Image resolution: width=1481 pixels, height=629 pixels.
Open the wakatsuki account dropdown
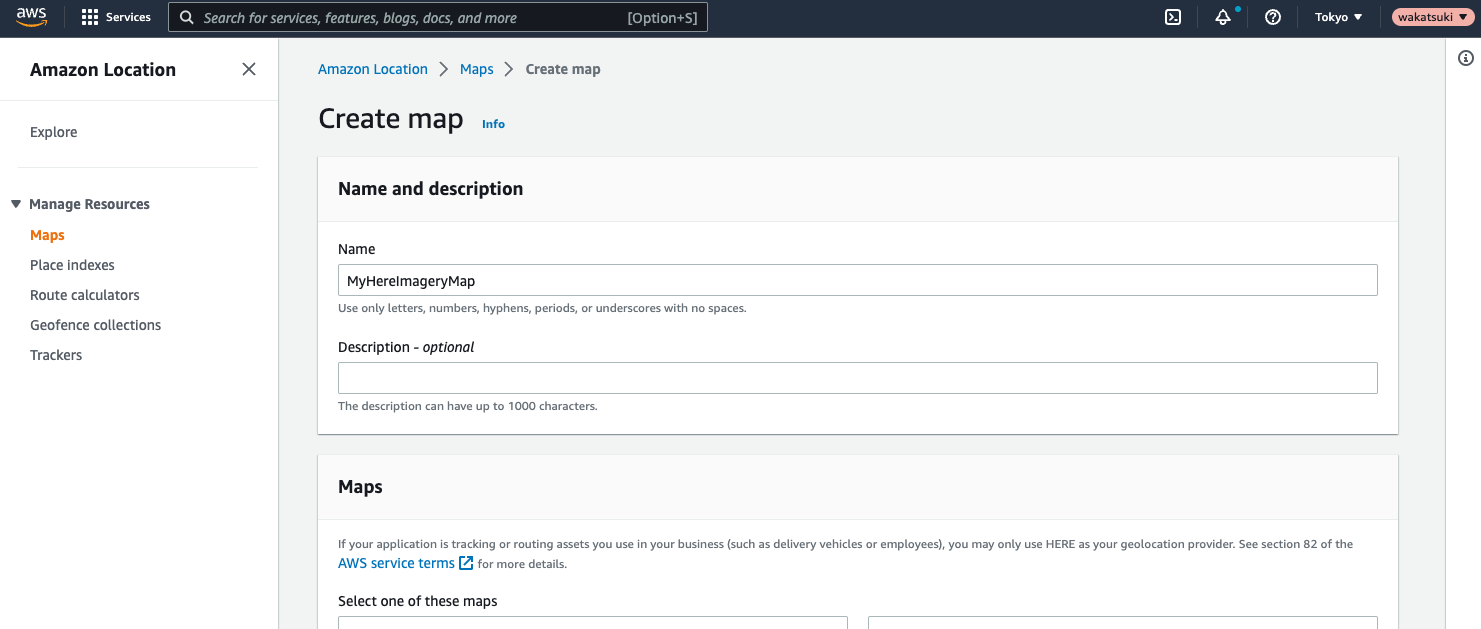(x=1432, y=17)
